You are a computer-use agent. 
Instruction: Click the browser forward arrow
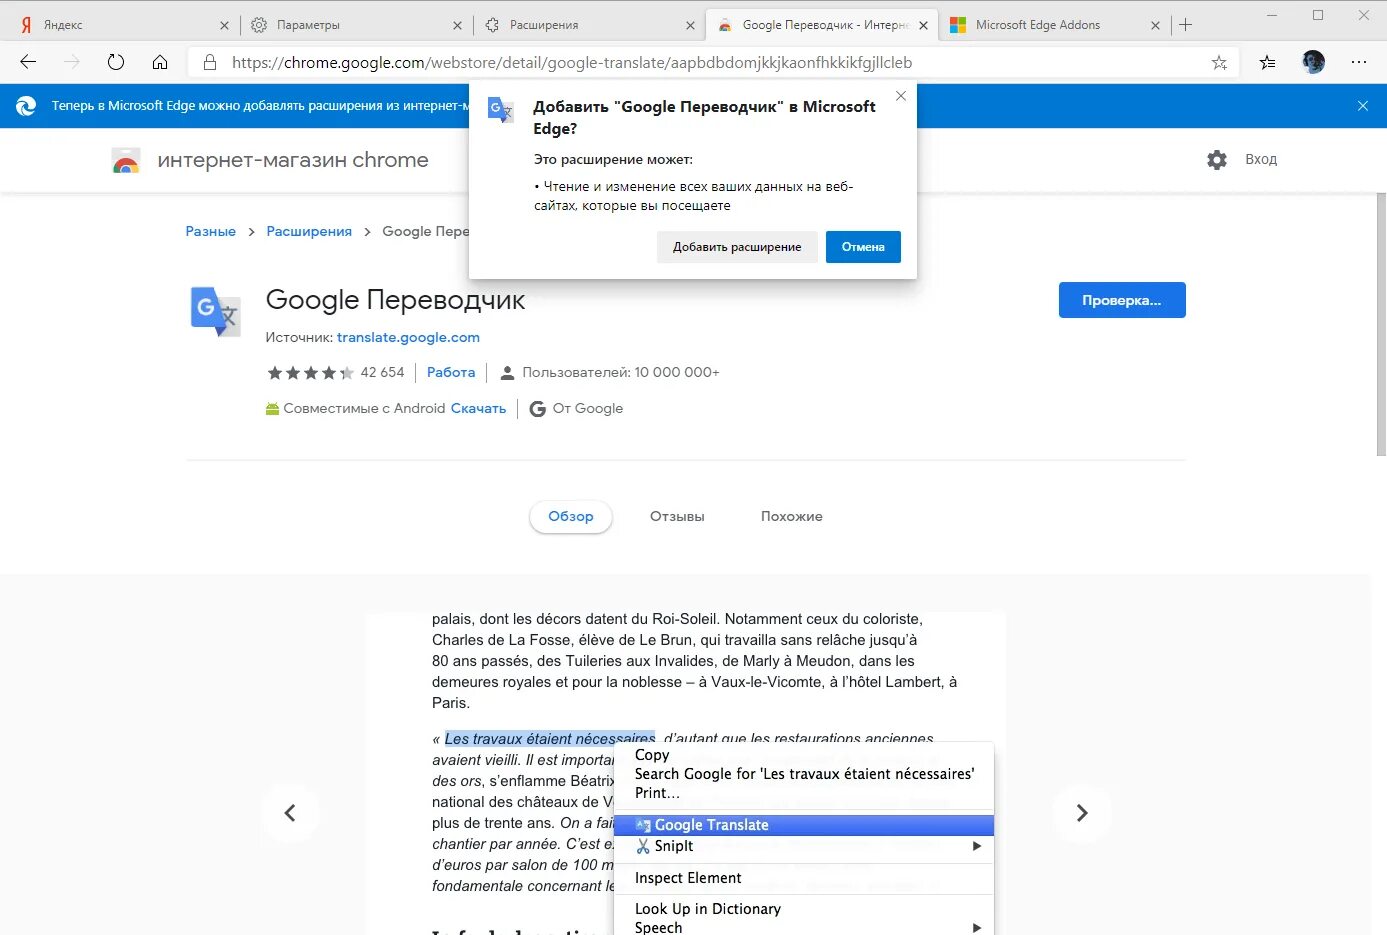(72, 62)
